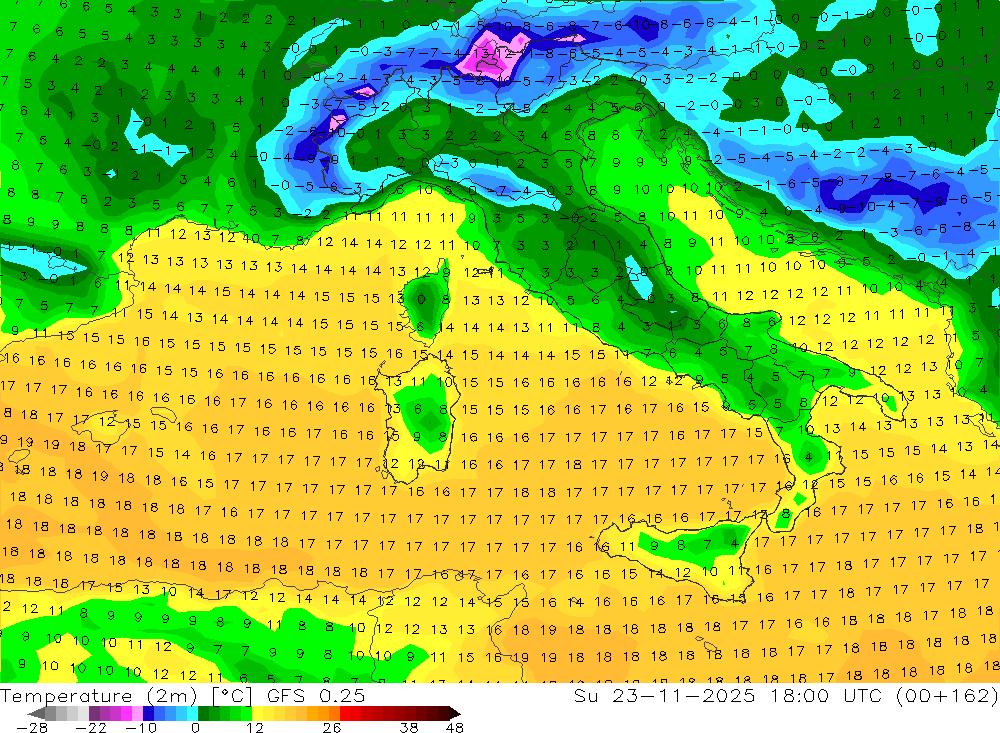Image resolution: width=1000 pixels, height=733 pixels.
Task: Click the 'Su 23-11-2025' date text
Action: tap(664, 695)
